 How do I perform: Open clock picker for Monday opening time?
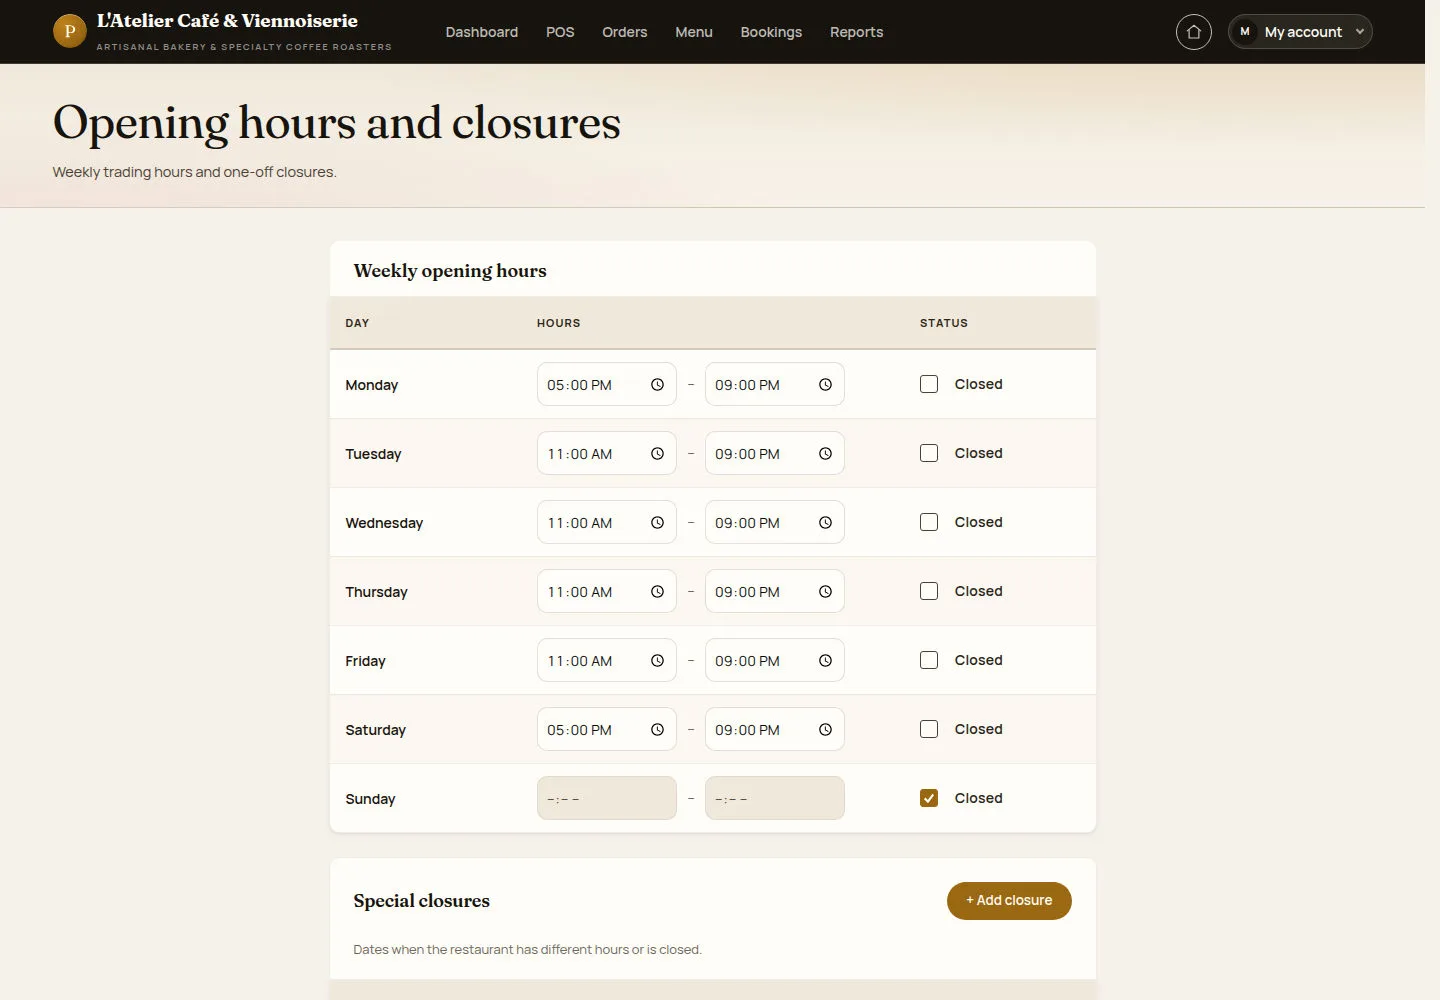click(x=657, y=385)
